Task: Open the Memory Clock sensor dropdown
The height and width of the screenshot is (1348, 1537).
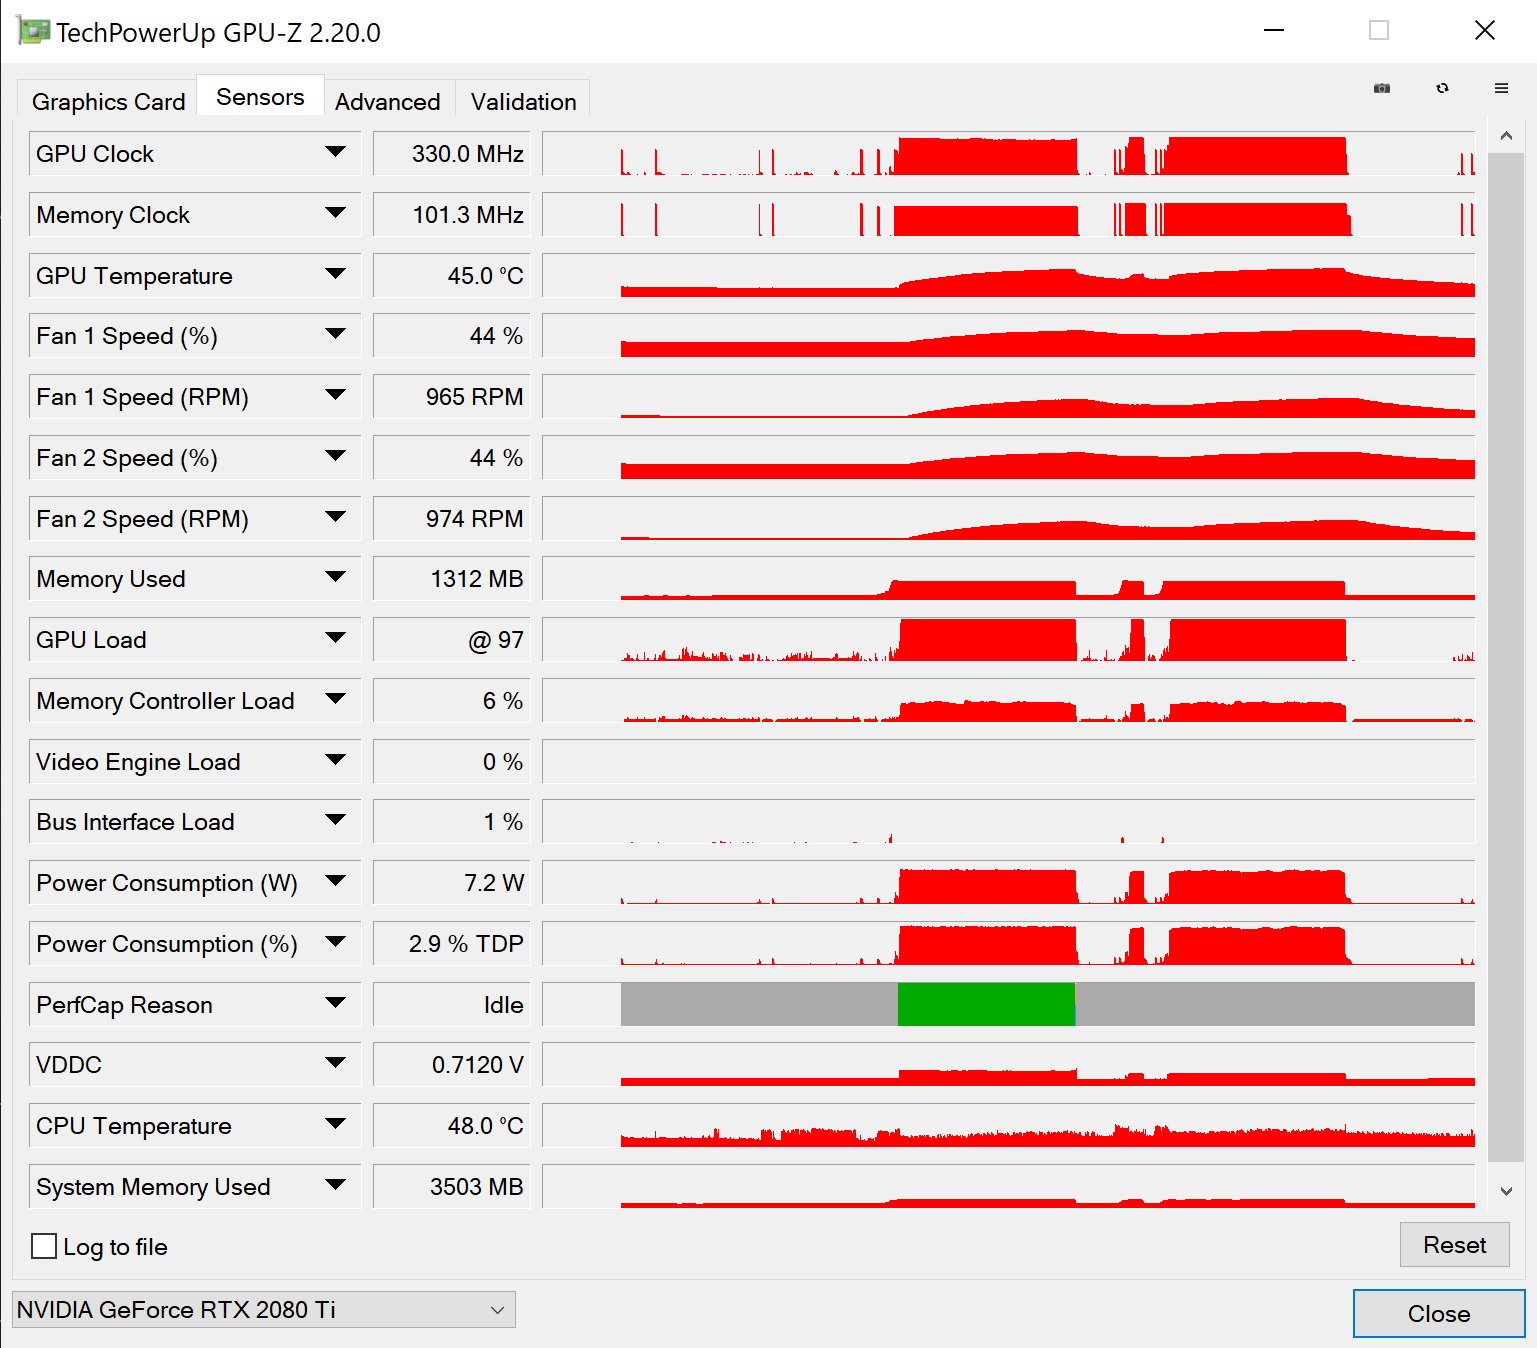Action: (335, 214)
